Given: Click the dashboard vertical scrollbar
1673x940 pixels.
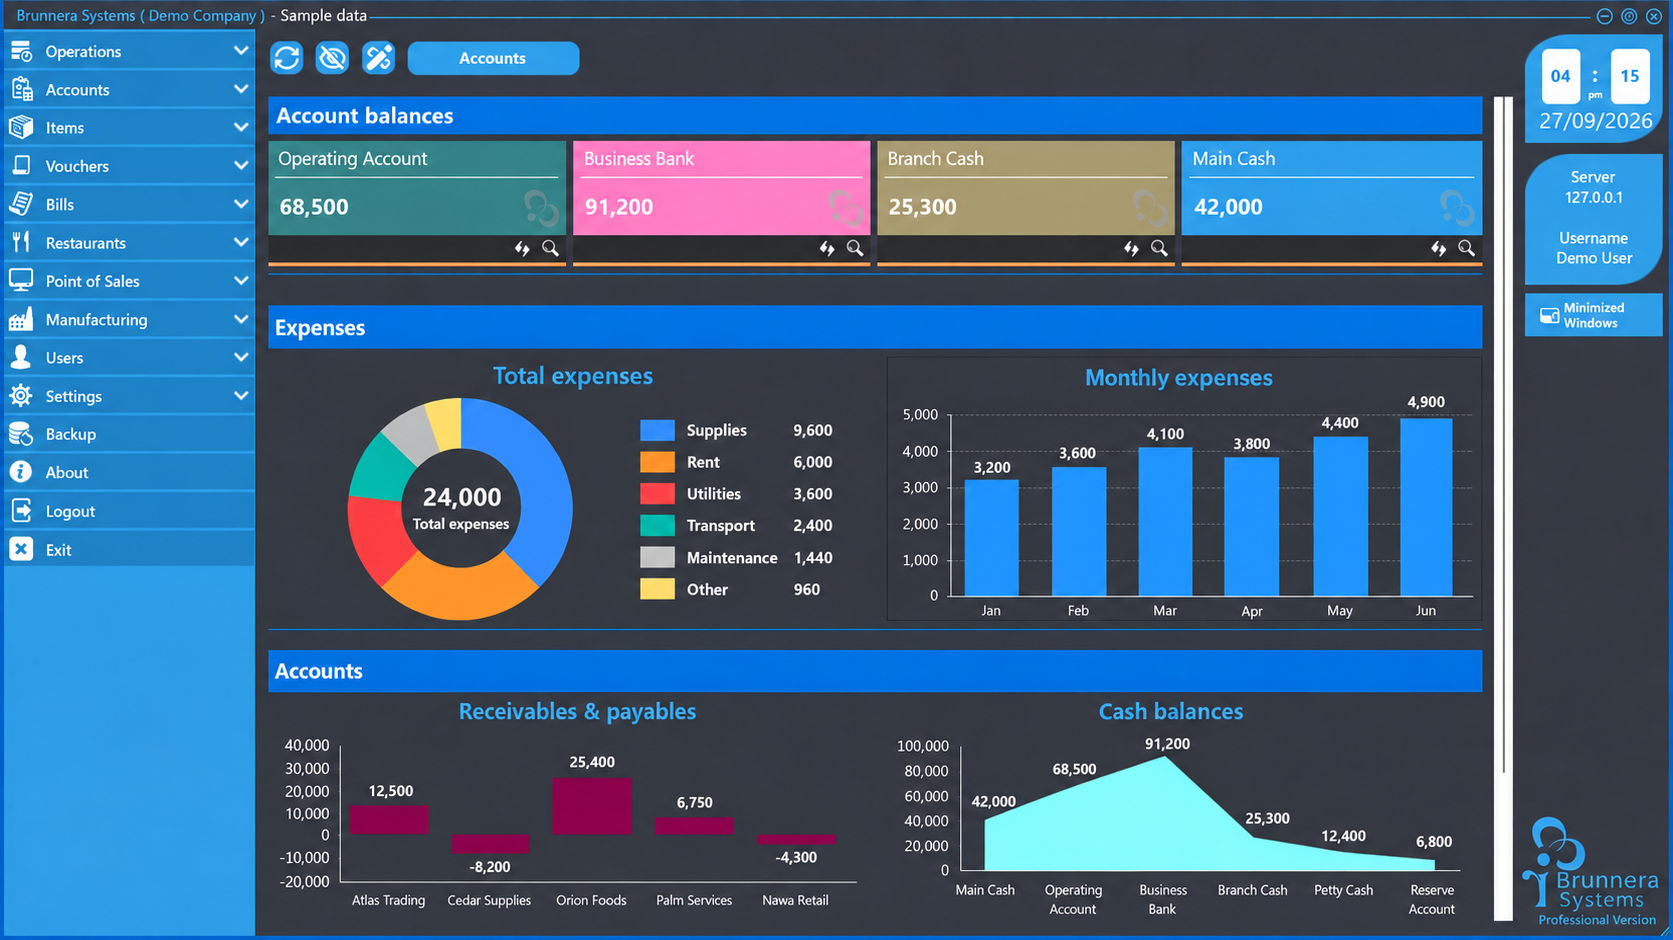Looking at the screenshot, I should pyautogui.click(x=1503, y=508).
